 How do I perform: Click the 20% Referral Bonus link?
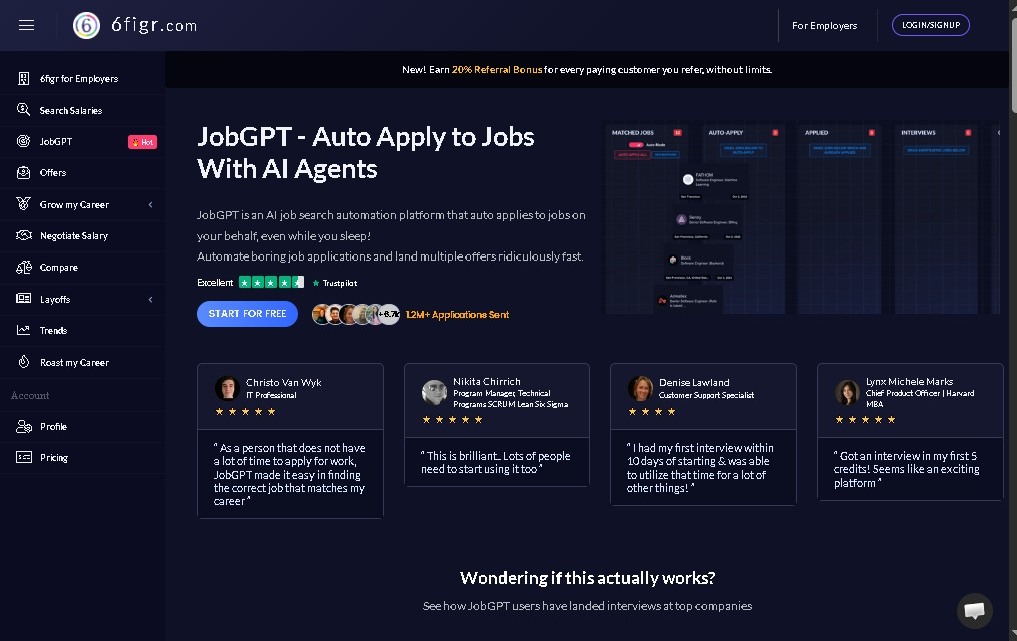497,69
